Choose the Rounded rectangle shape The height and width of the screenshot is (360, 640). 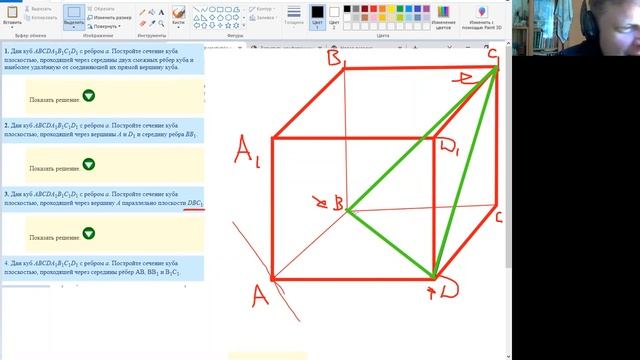228,9
